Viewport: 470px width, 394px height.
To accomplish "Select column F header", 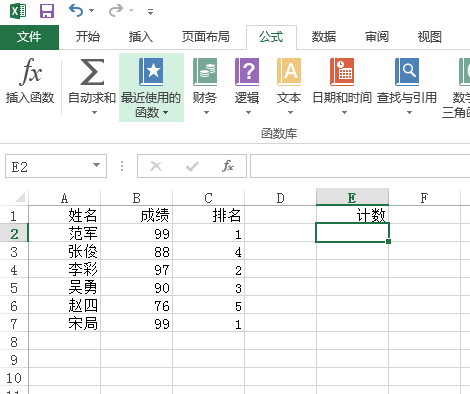I will click(x=424, y=198).
